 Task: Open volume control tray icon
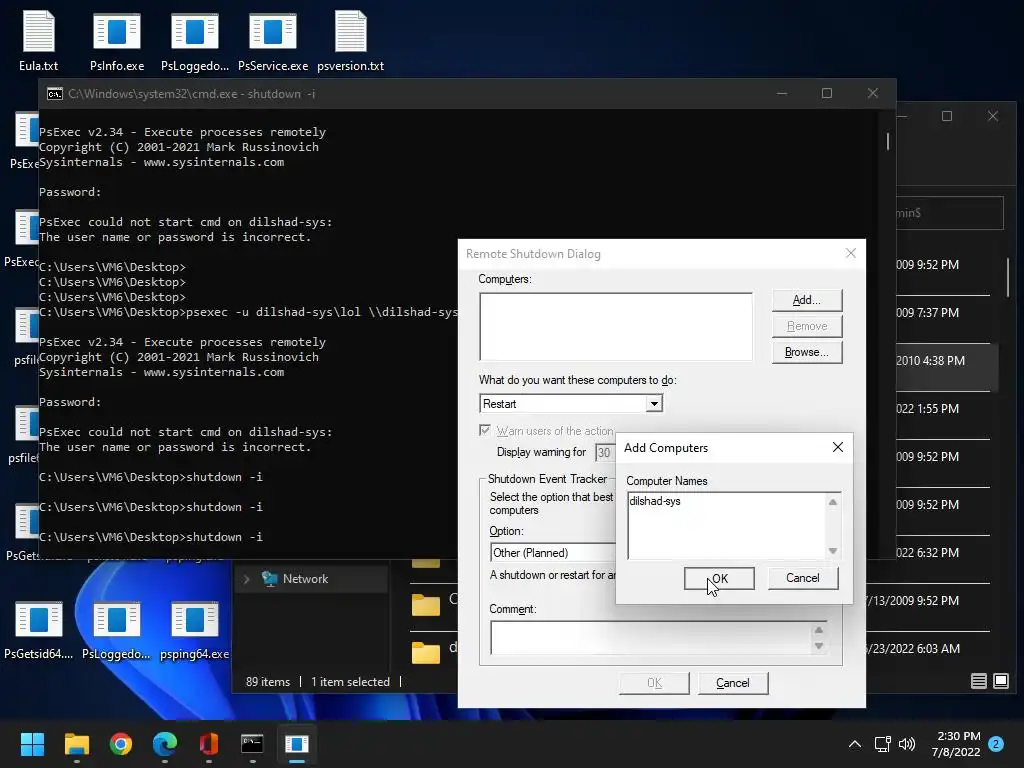(906, 744)
